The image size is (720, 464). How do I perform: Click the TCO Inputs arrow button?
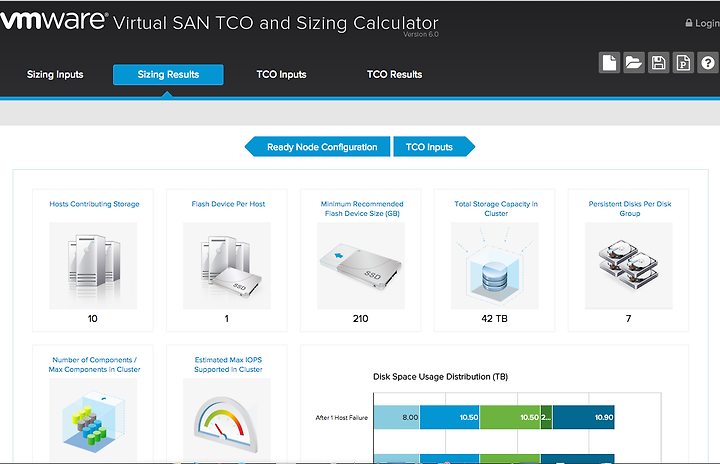434,147
